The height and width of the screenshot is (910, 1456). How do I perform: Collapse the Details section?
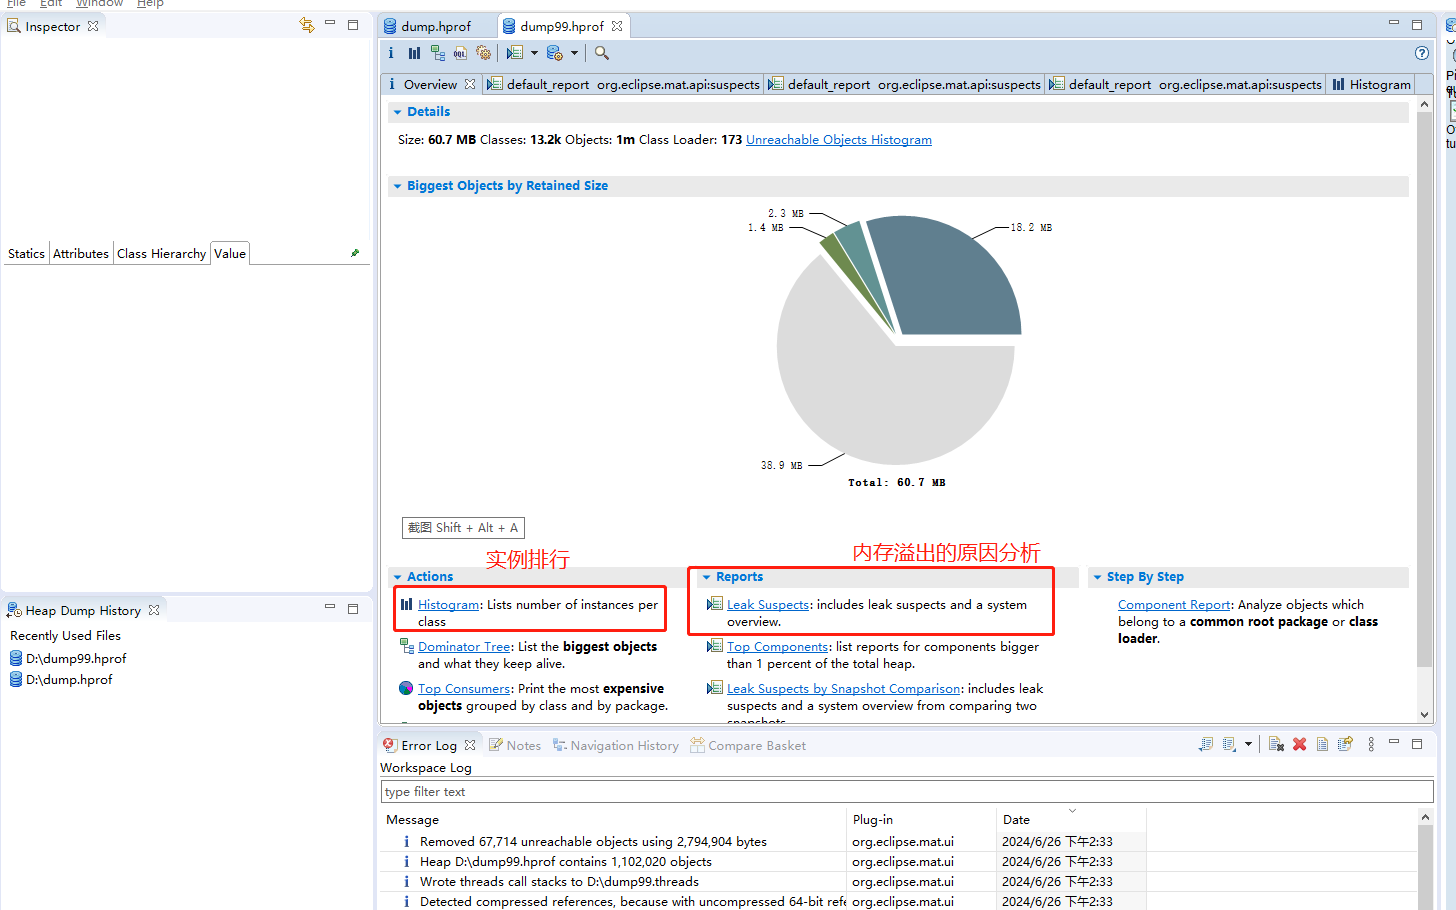tap(398, 112)
